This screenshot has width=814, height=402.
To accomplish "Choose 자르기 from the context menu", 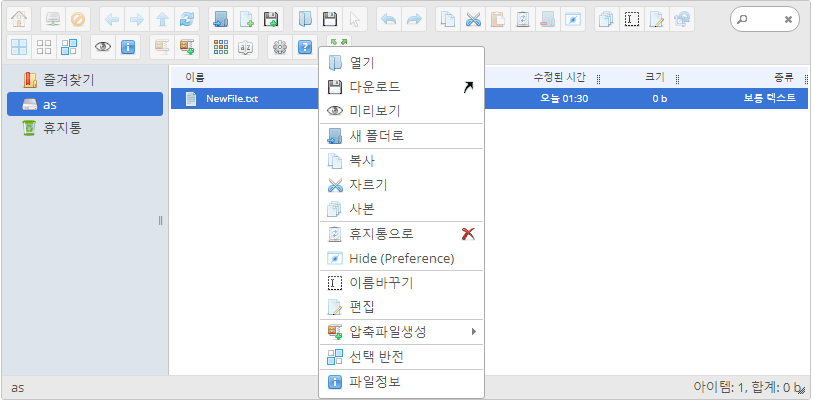I will click(401, 185).
